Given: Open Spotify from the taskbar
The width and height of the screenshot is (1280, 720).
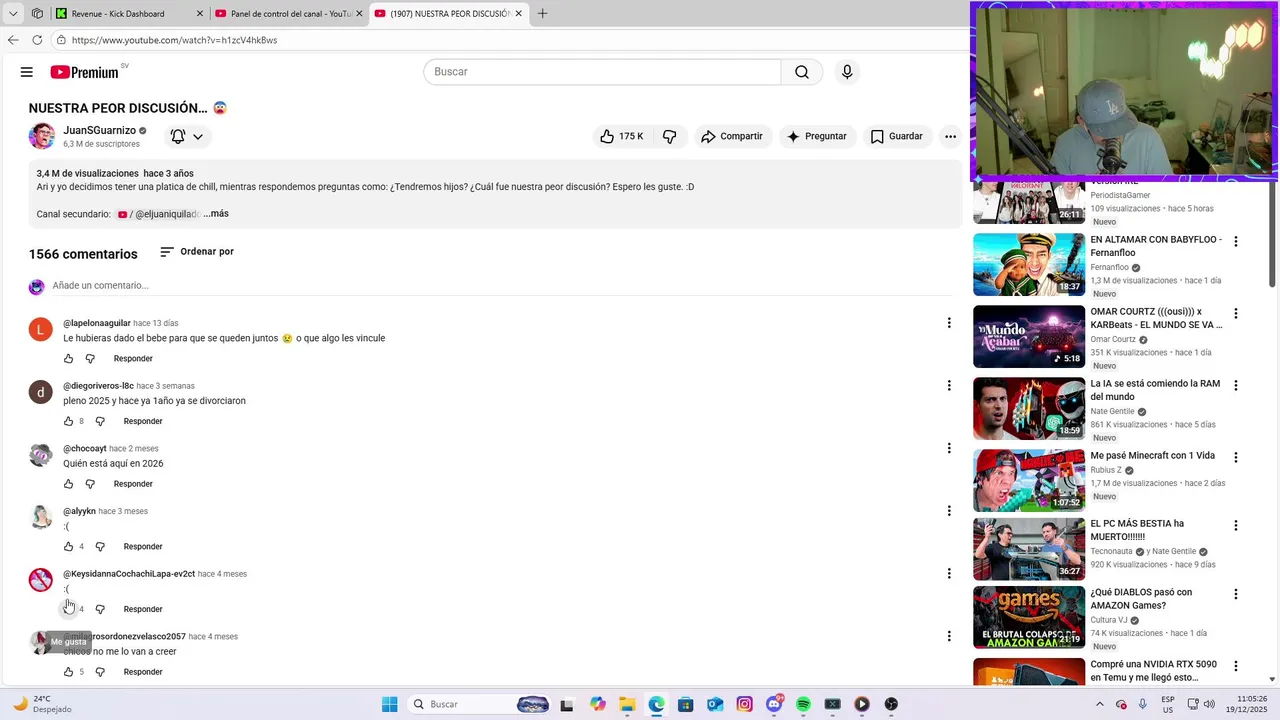Looking at the screenshot, I should click(x=803, y=704).
